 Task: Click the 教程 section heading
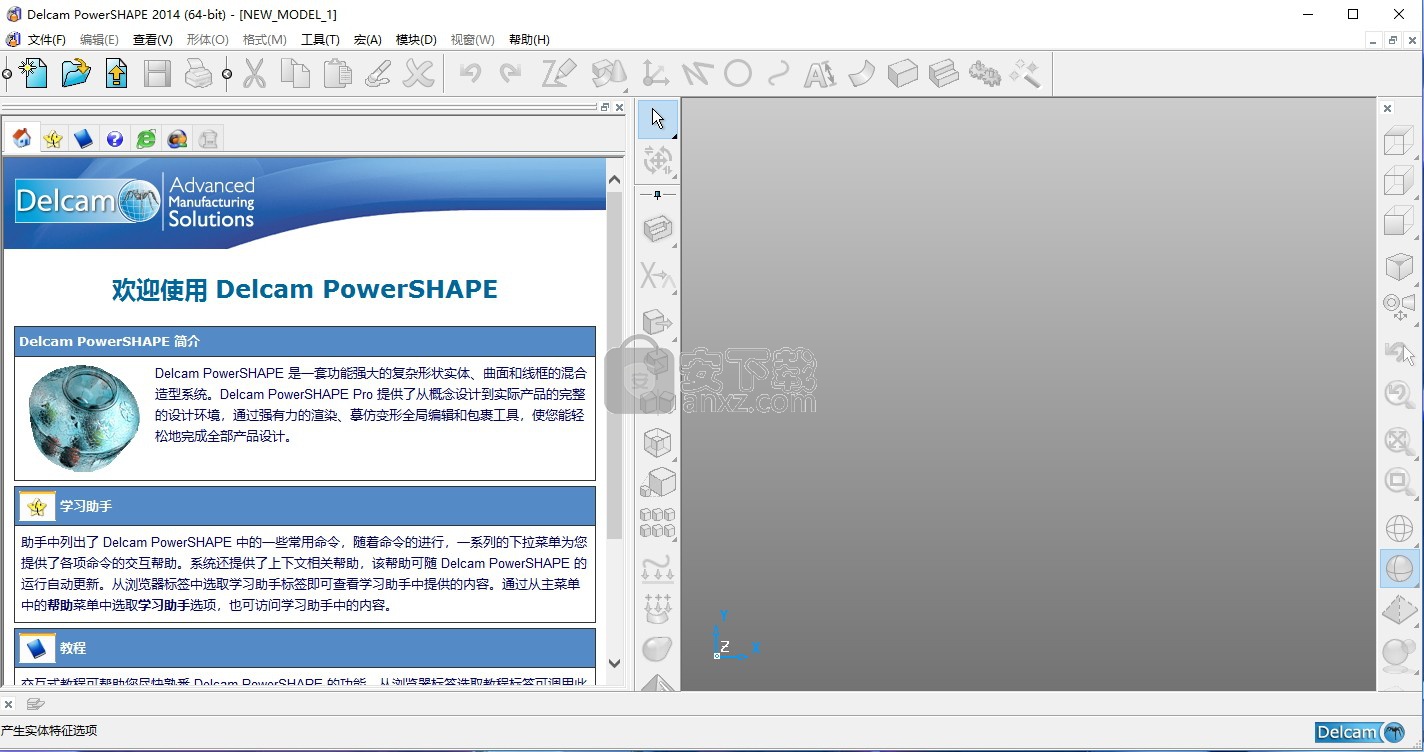[x=73, y=648]
